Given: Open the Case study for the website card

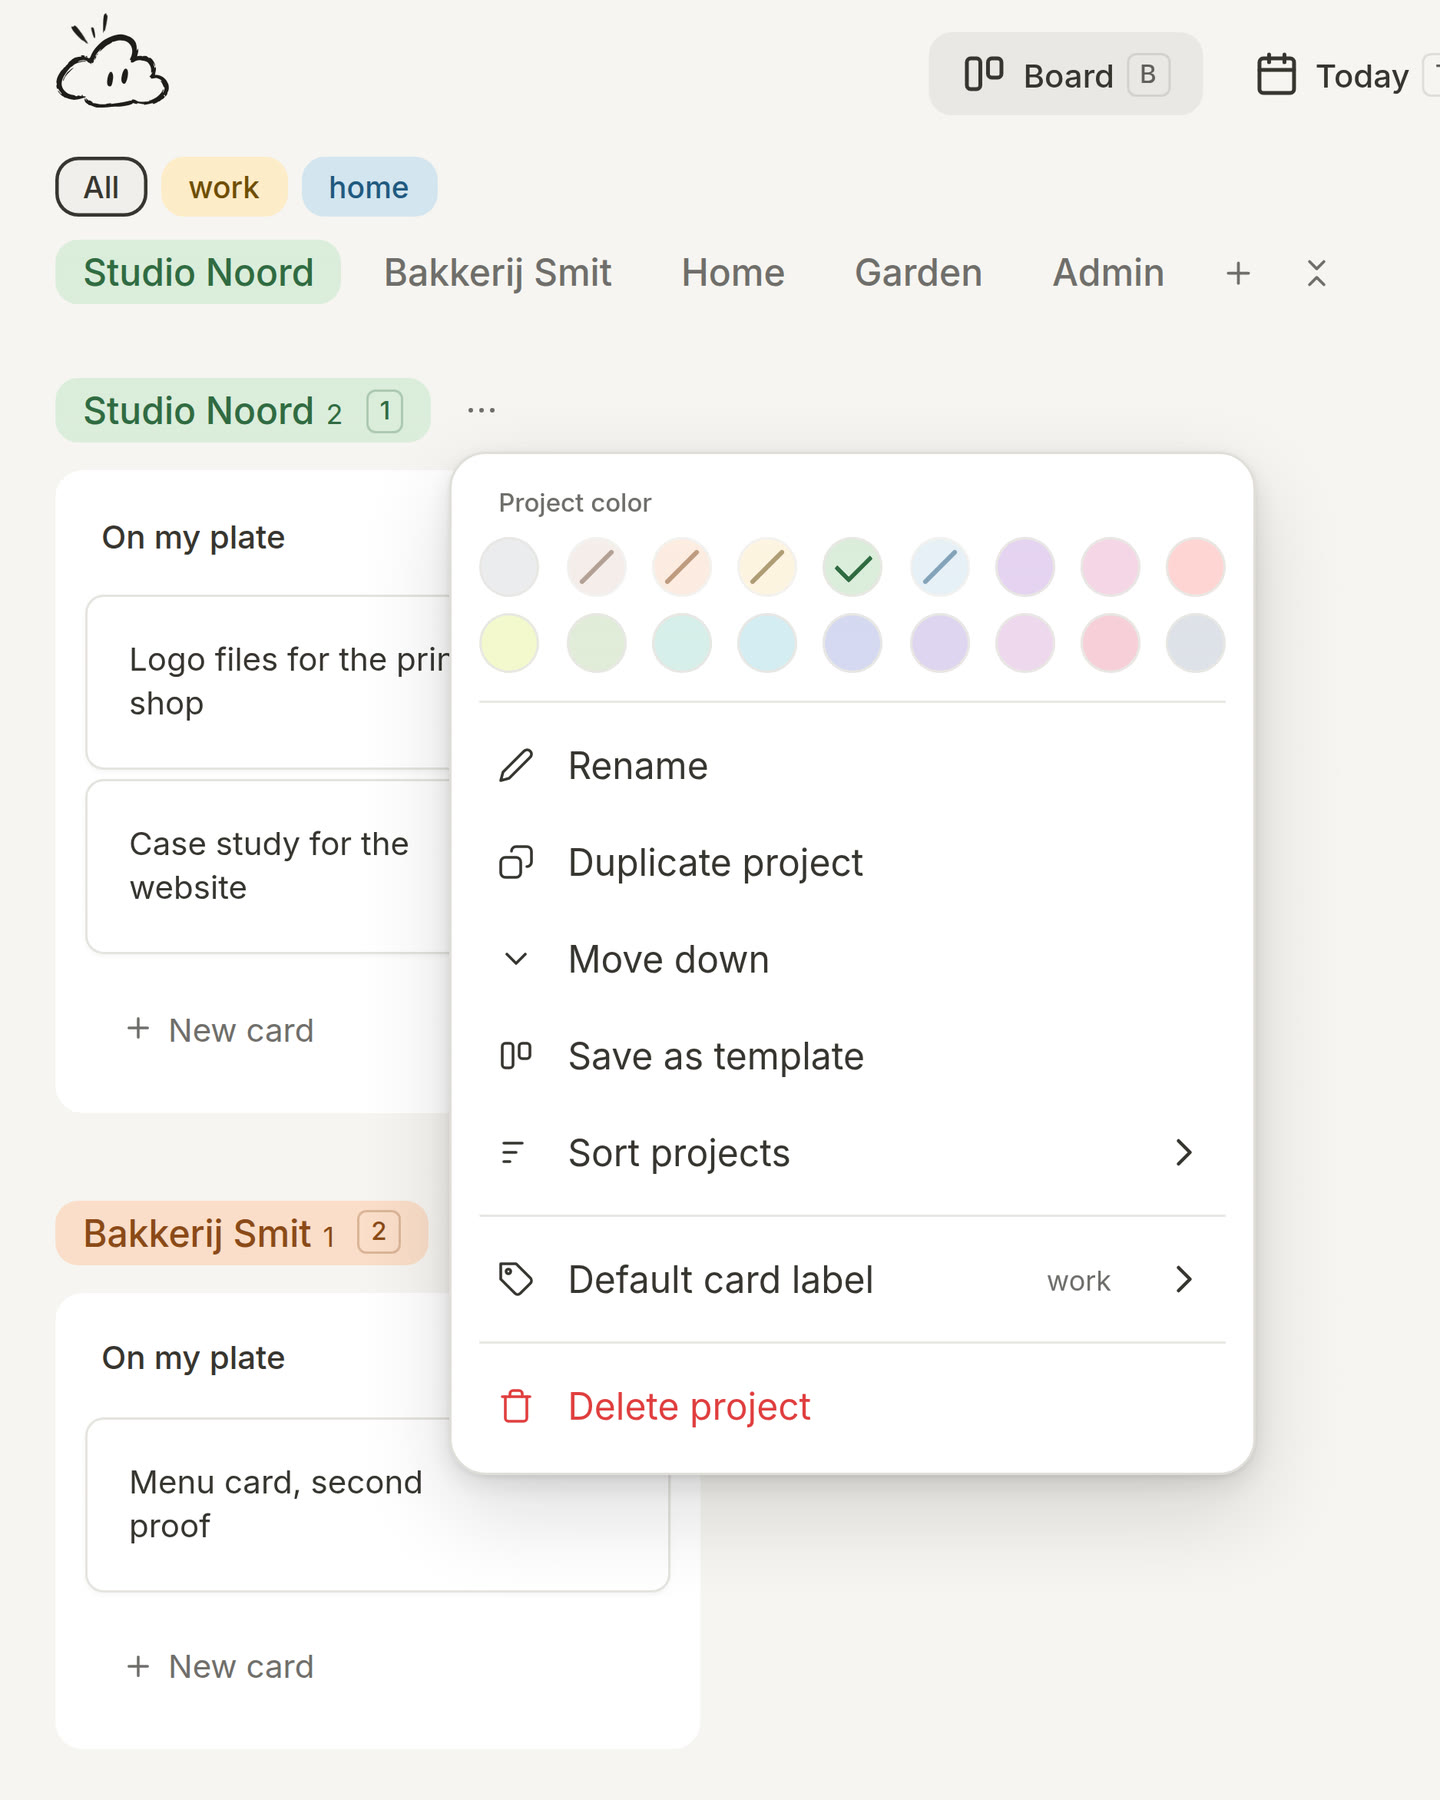Looking at the screenshot, I should [270, 866].
